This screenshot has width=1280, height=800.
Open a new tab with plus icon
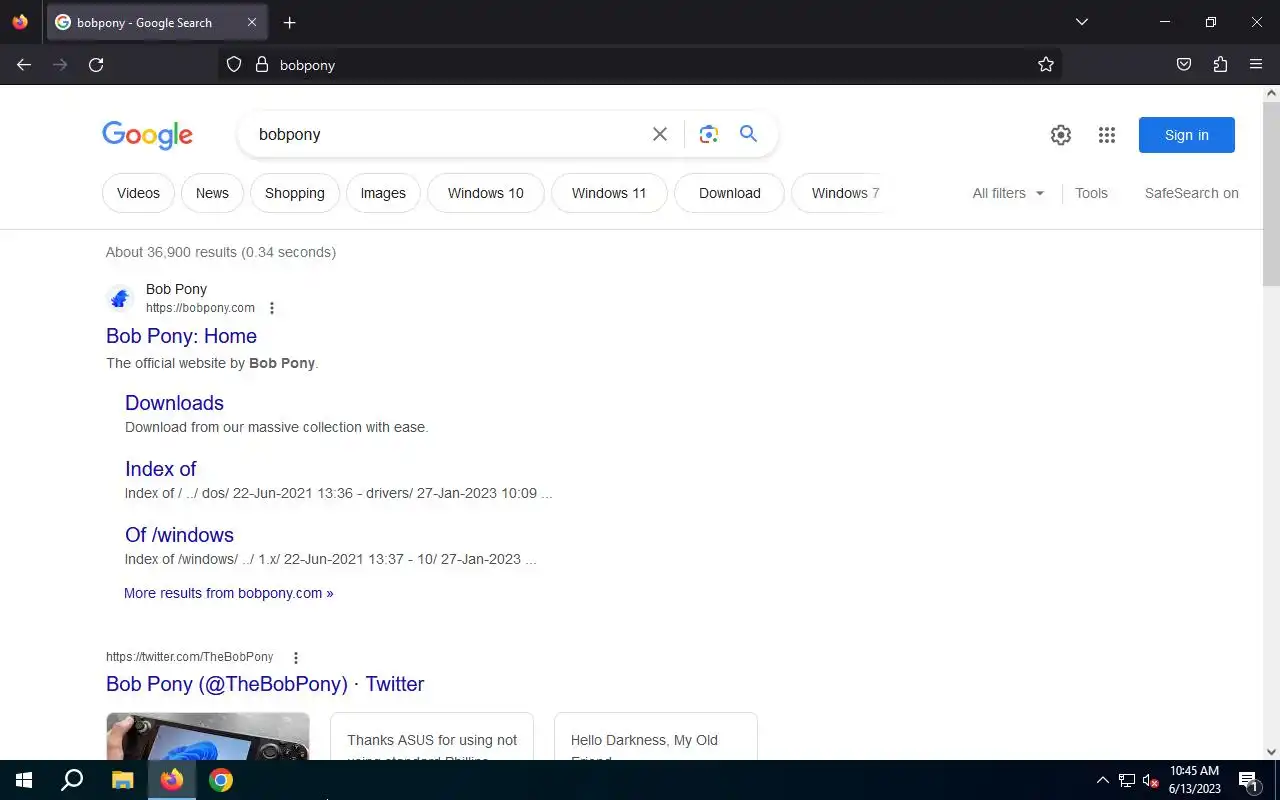[289, 22]
